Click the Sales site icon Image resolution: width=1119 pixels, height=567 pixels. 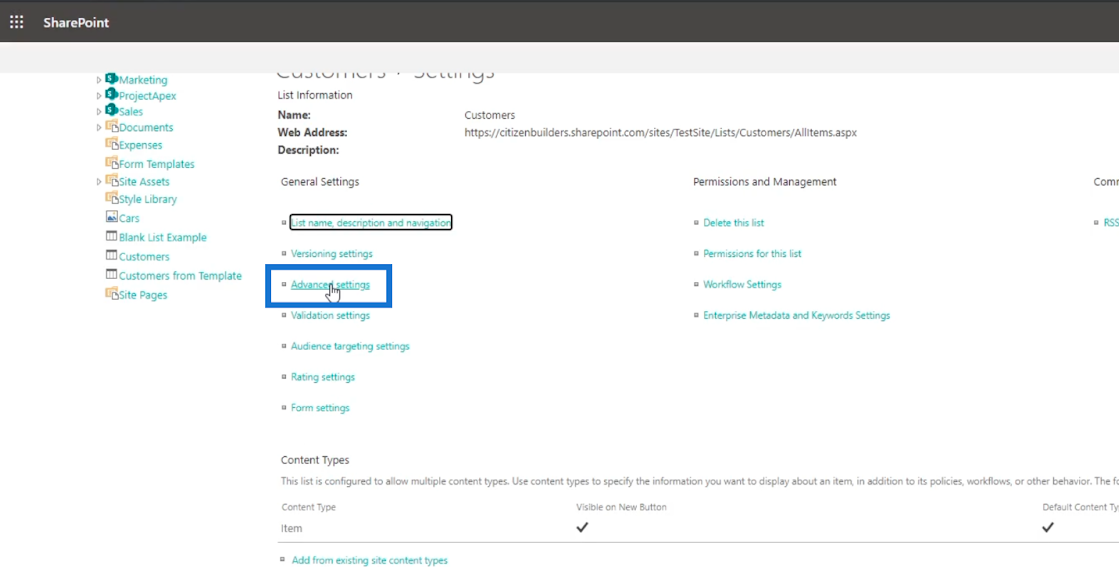coord(111,110)
